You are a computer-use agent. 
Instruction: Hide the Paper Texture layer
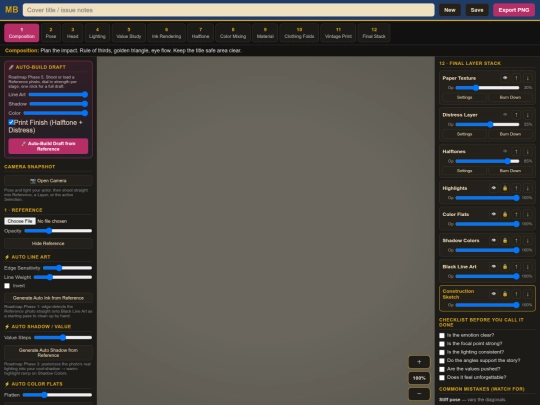click(x=505, y=78)
